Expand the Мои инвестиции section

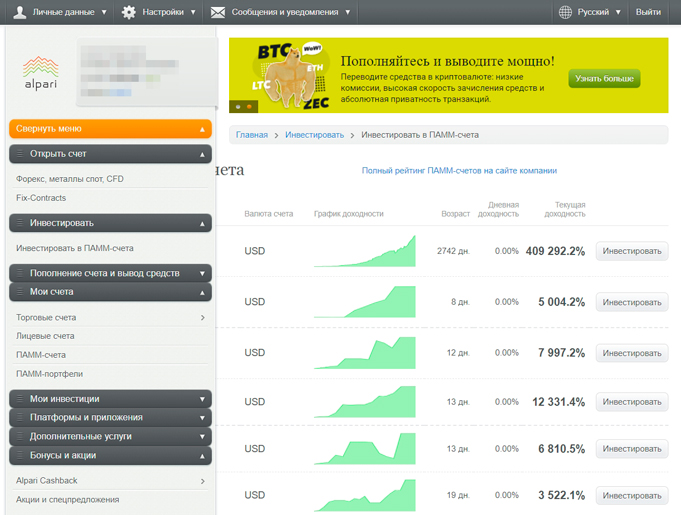pyautogui.click(x=110, y=399)
